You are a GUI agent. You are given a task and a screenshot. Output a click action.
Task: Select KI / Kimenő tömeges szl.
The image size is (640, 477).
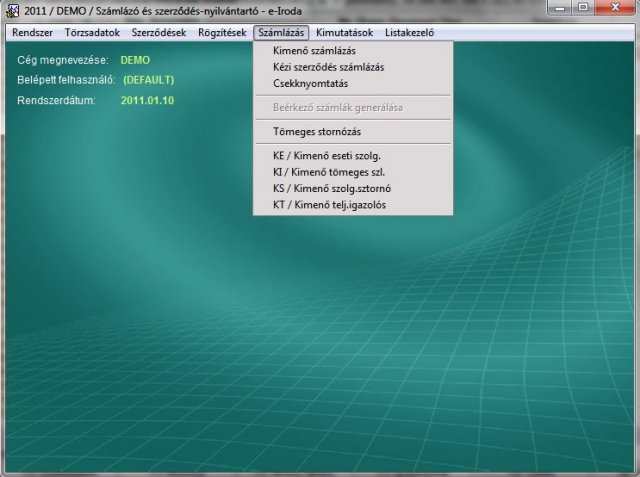click(x=328, y=172)
